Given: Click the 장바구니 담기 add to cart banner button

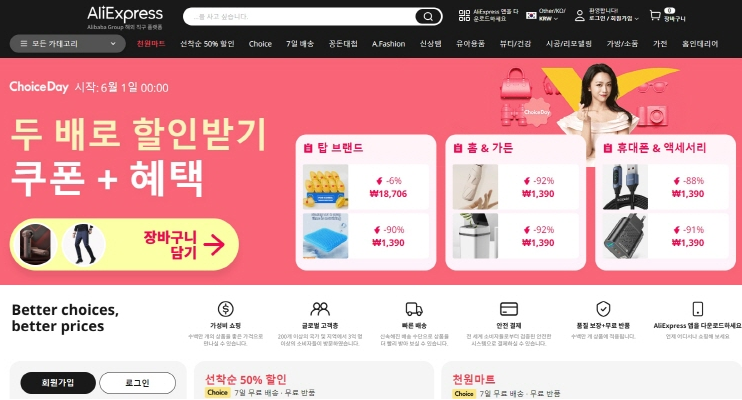Looking at the screenshot, I should point(124,245).
